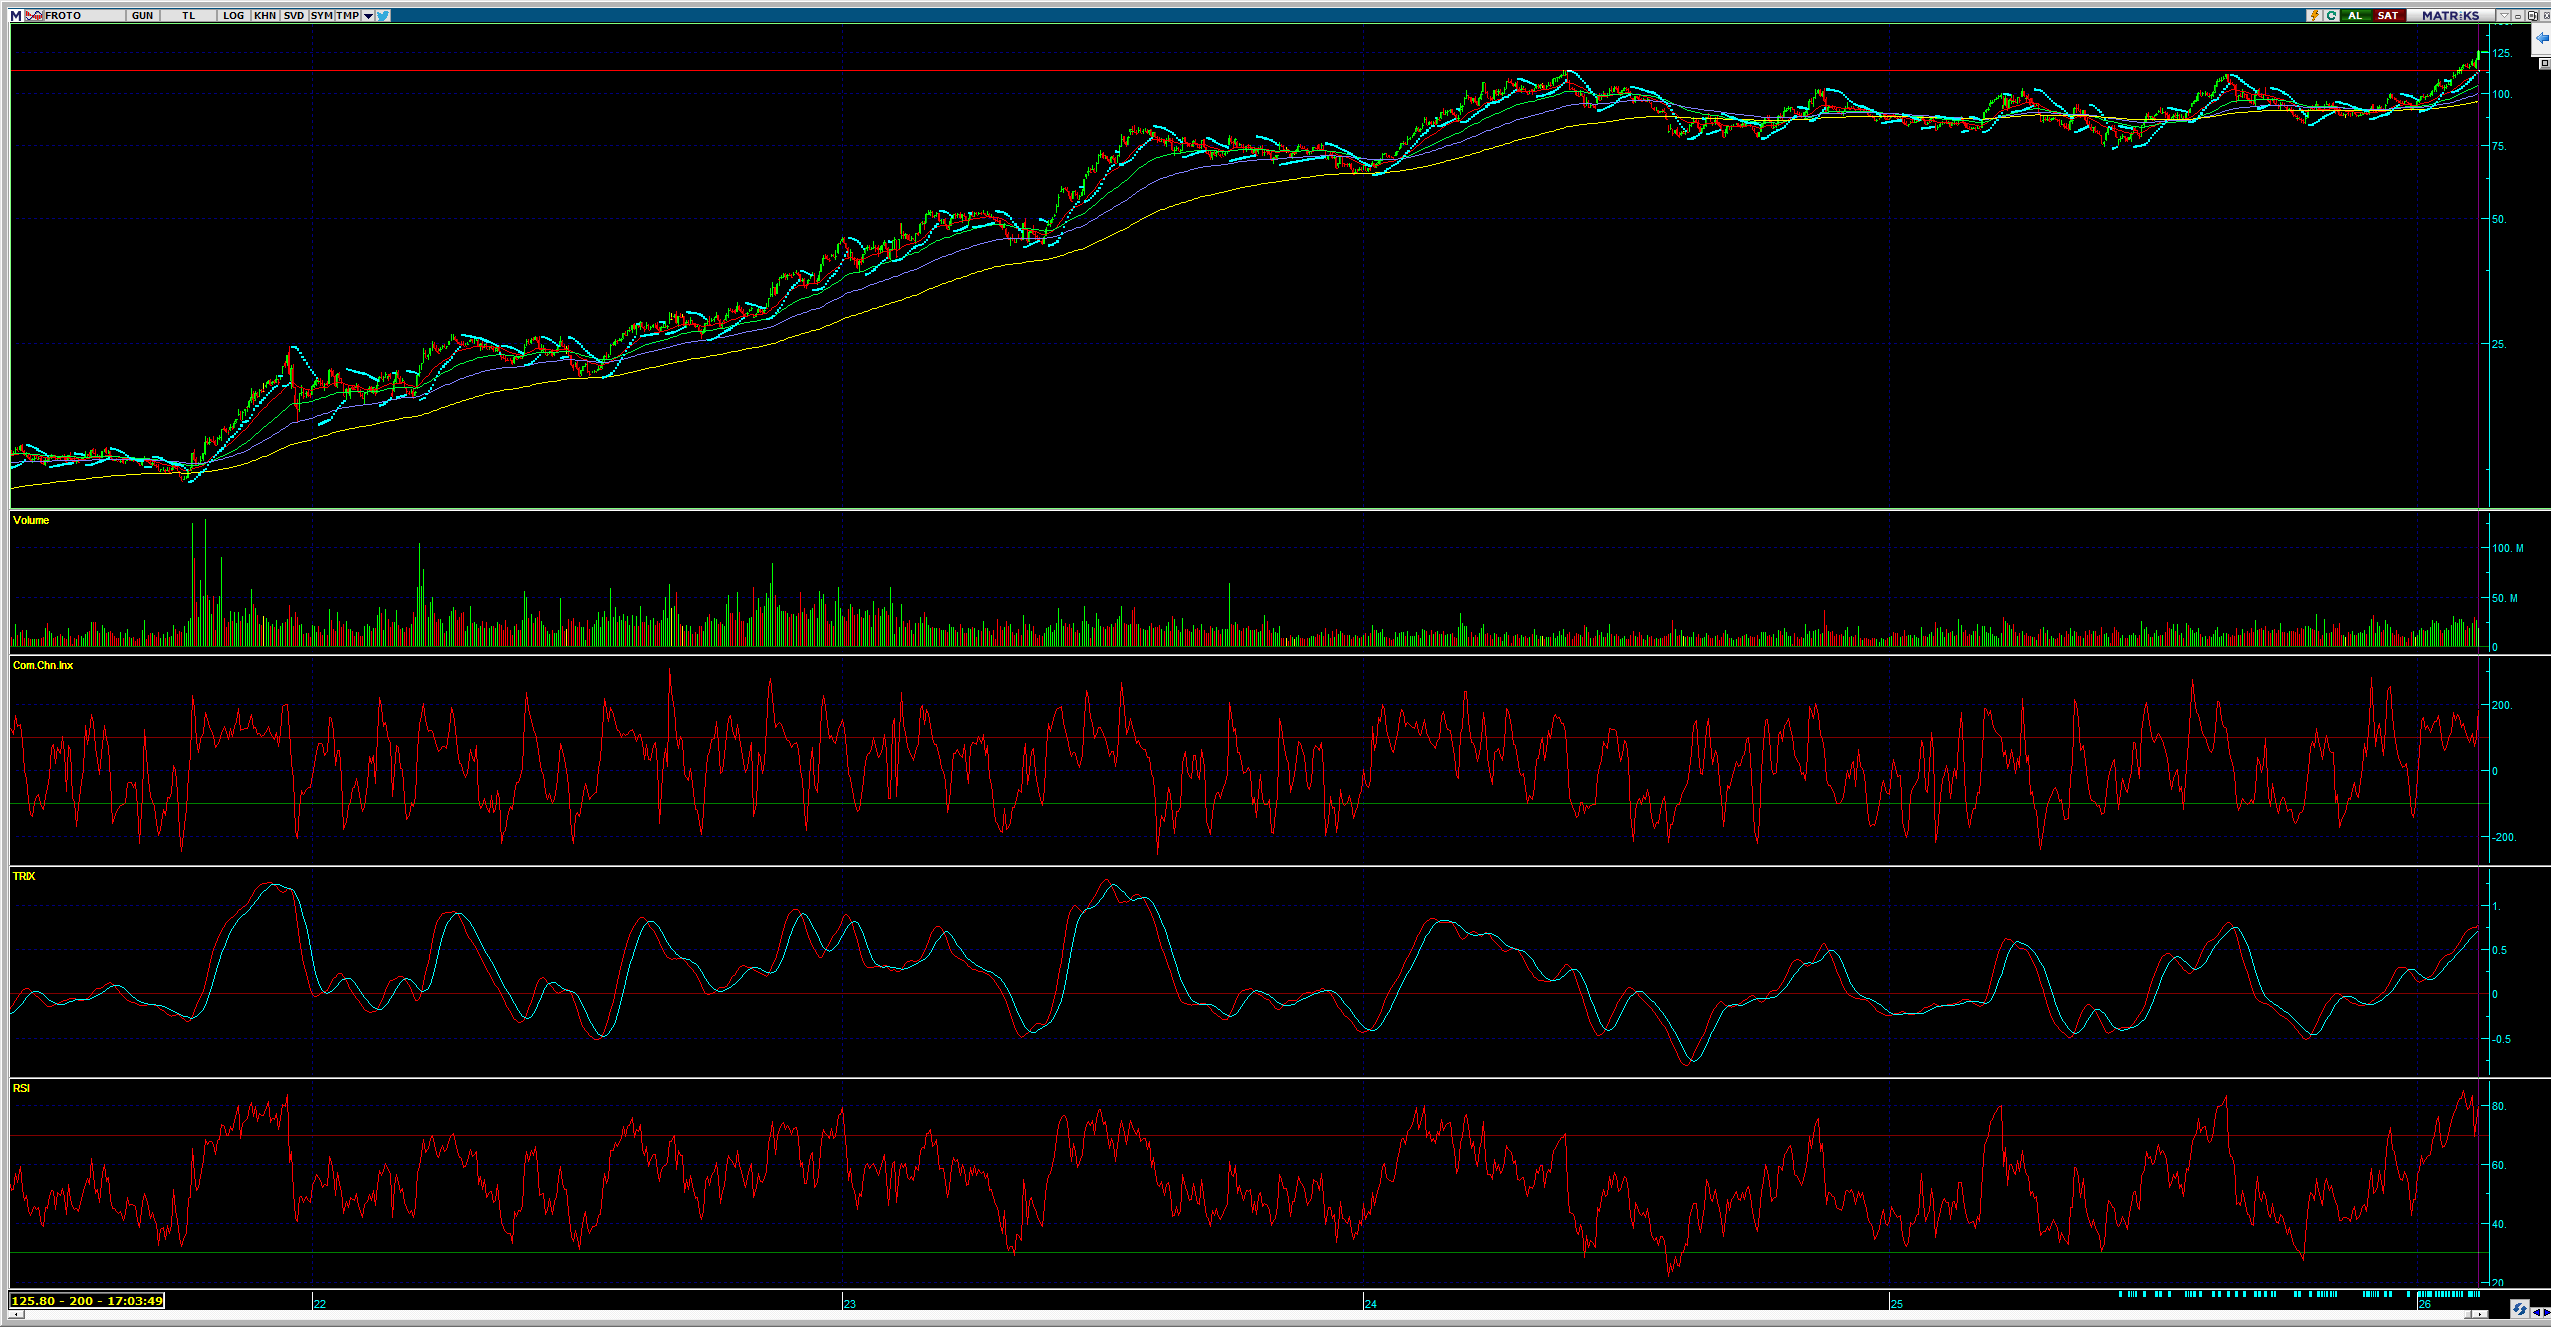The image size is (2562, 1327).
Task: Click the green refresh circular icon
Action: coord(2331,15)
